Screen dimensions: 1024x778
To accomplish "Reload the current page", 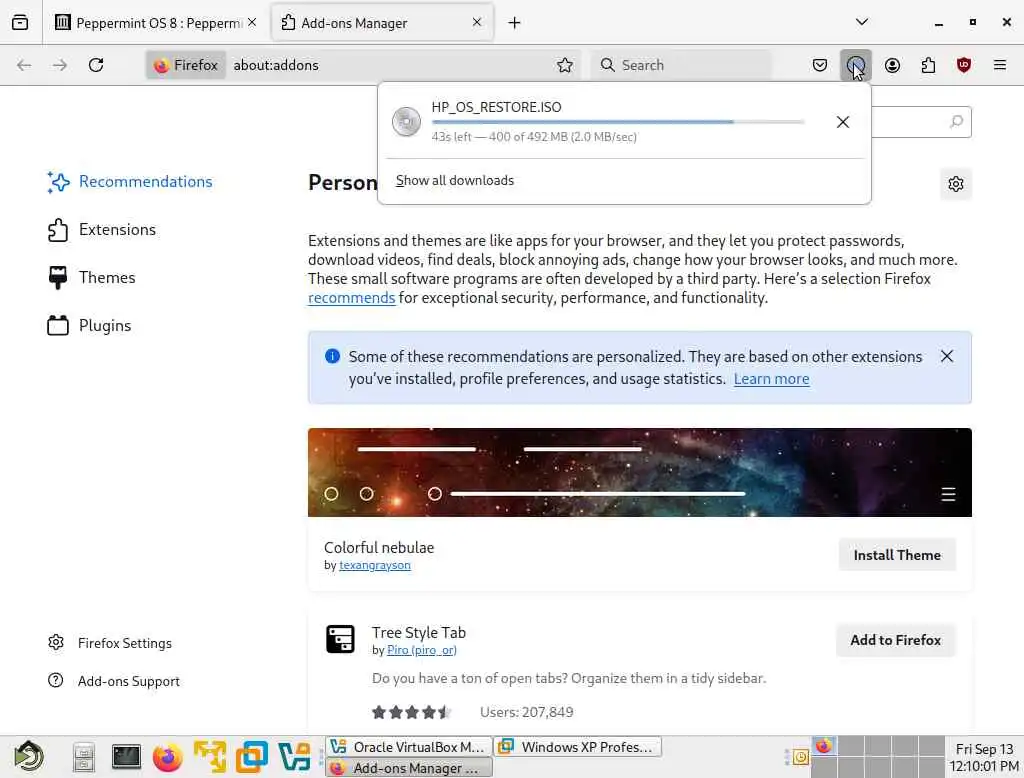I will tap(96, 65).
